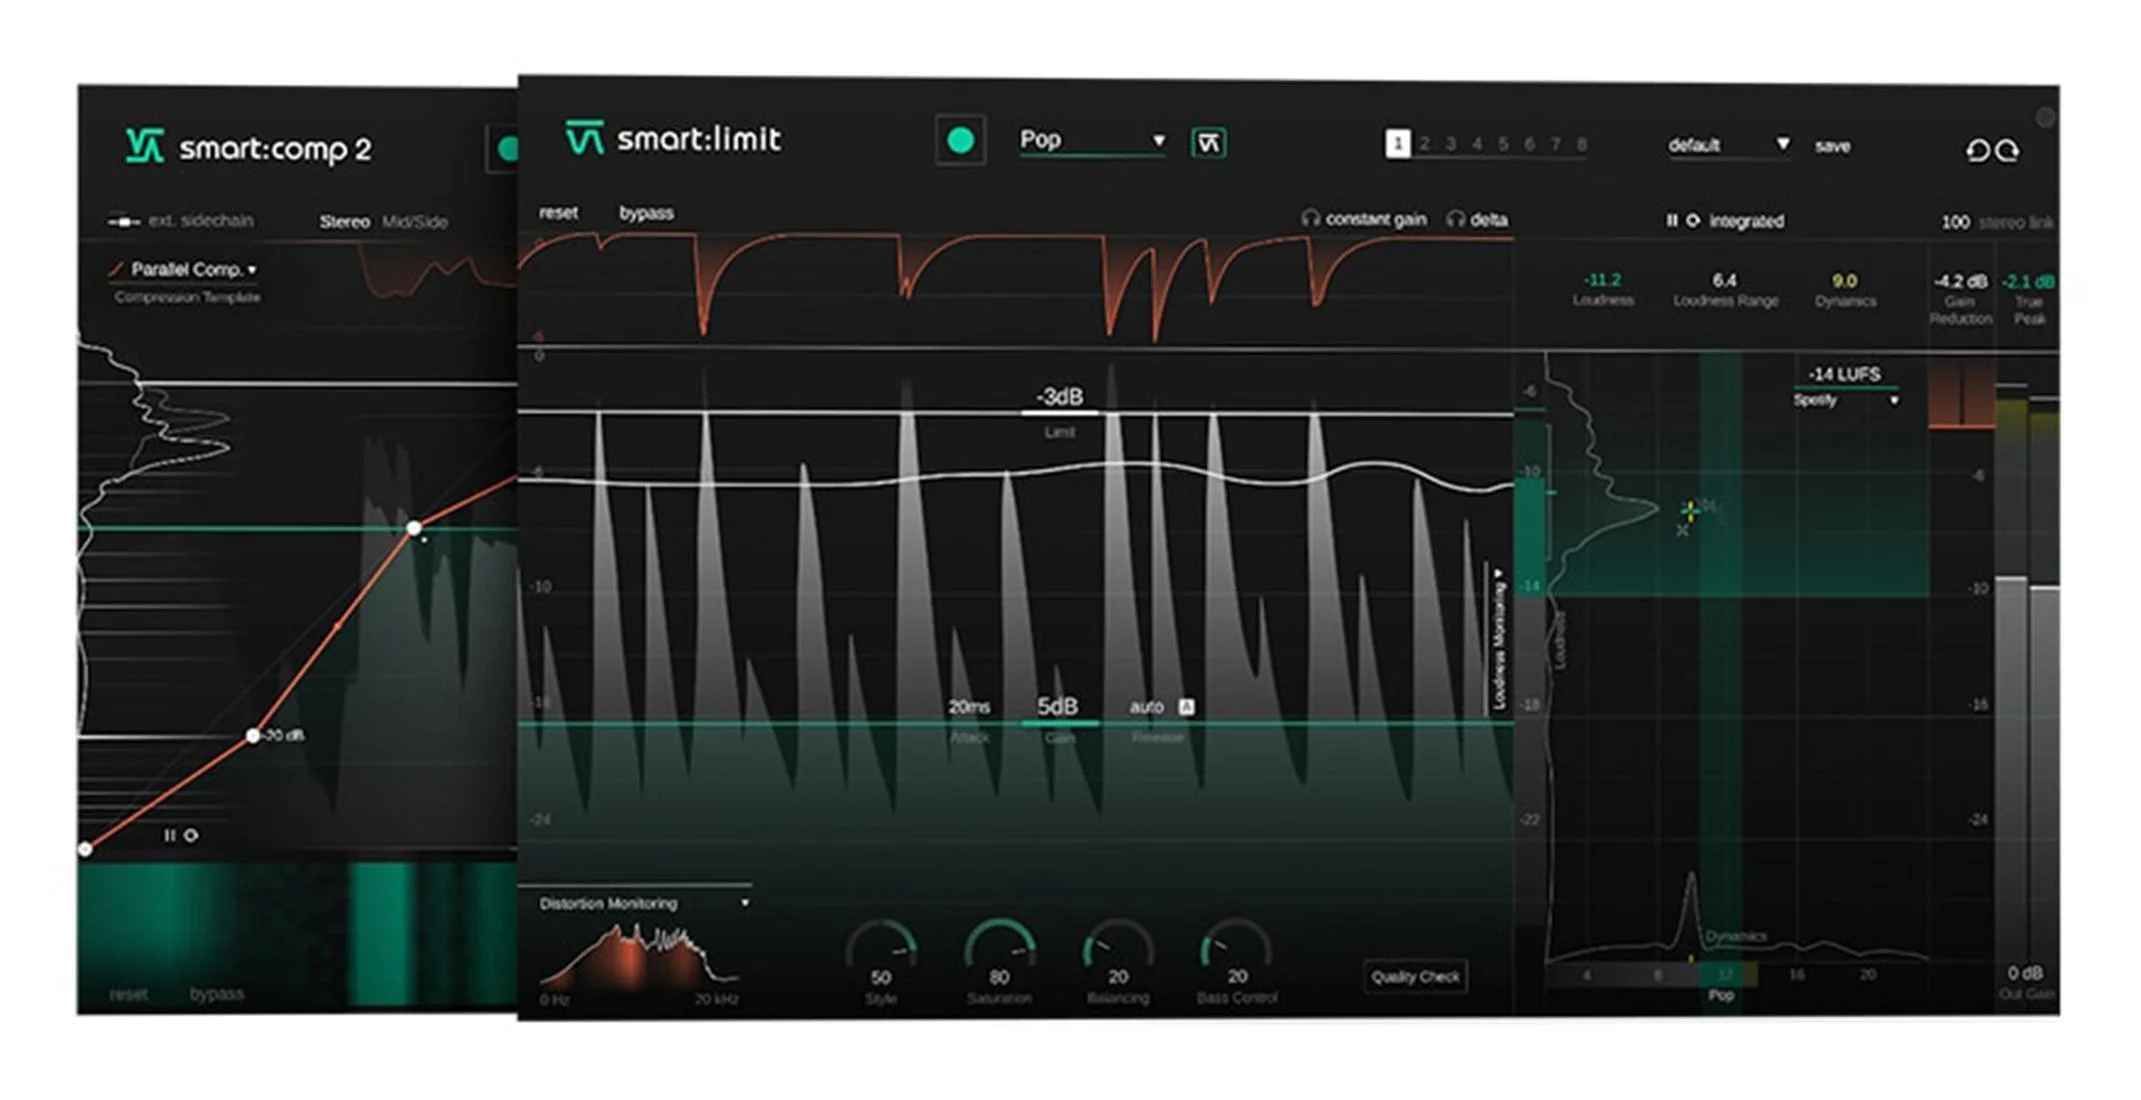Viewport: 2141px width, 1100px height.
Task: Click the 9.0 Dynamics readout
Action: point(1845,281)
